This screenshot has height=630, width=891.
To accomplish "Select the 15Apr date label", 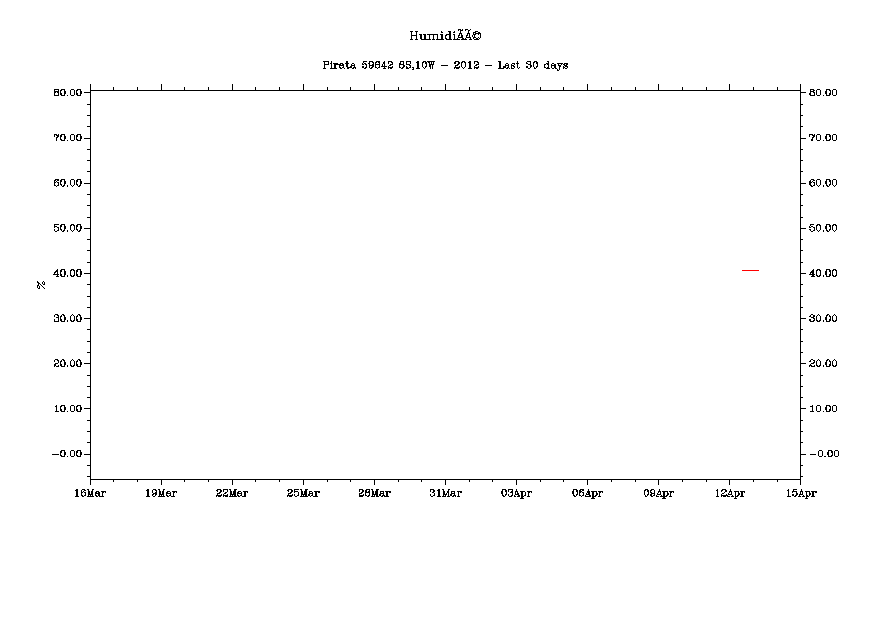I will pos(800,493).
